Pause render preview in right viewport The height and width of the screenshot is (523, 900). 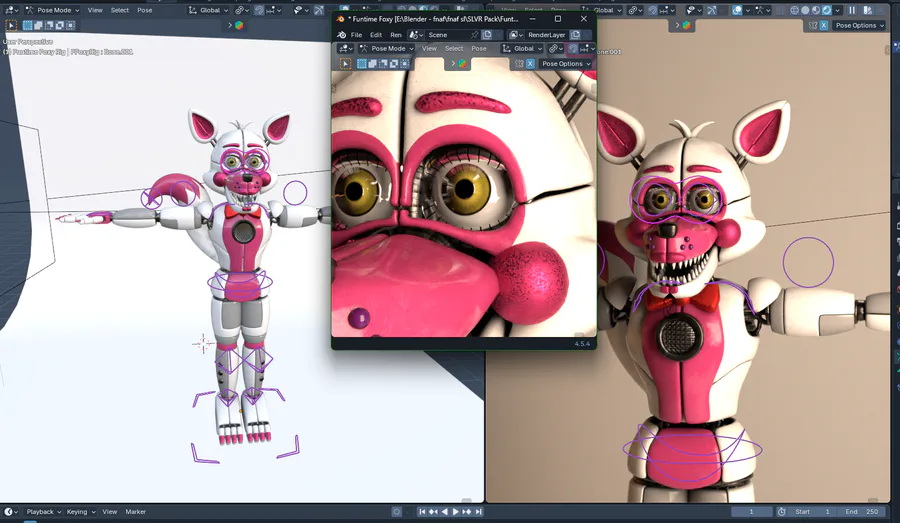coord(852,10)
